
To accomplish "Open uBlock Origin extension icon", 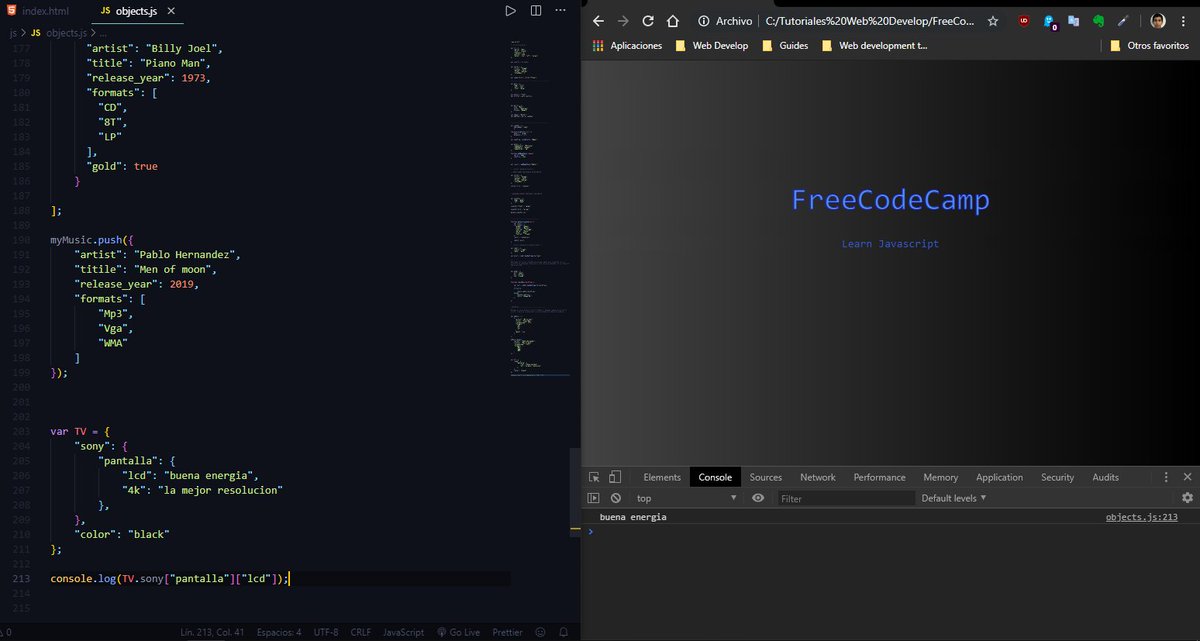I will (x=1024, y=20).
